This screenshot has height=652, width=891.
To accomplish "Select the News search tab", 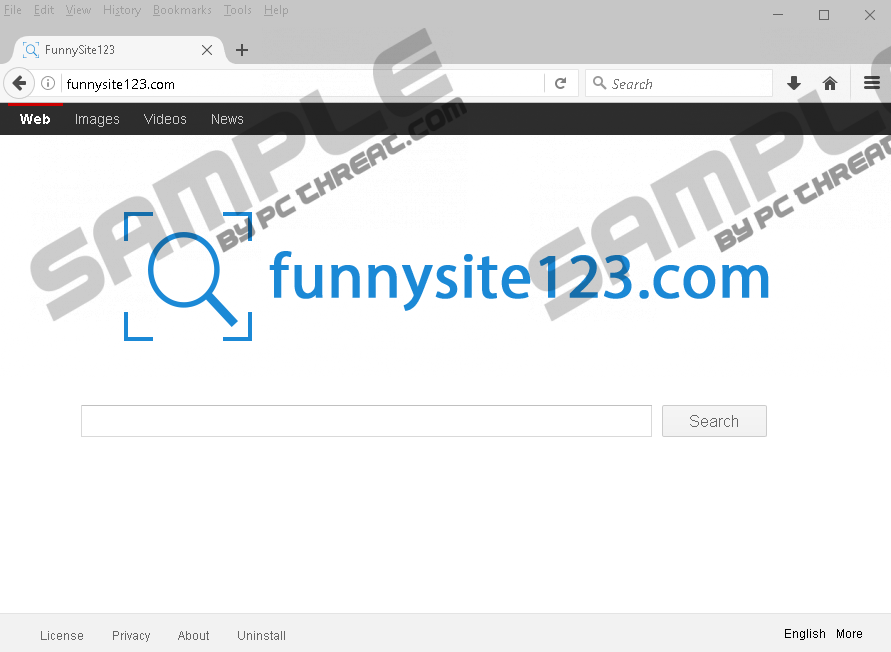I will click(x=227, y=119).
